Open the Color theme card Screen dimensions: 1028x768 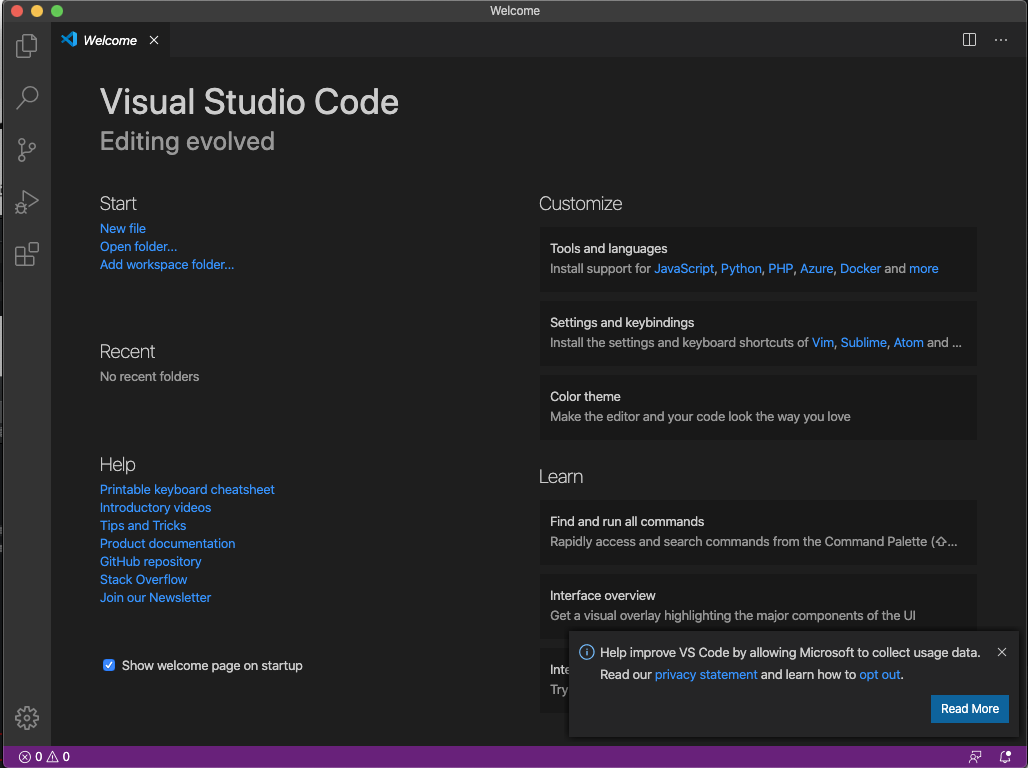[x=758, y=407]
